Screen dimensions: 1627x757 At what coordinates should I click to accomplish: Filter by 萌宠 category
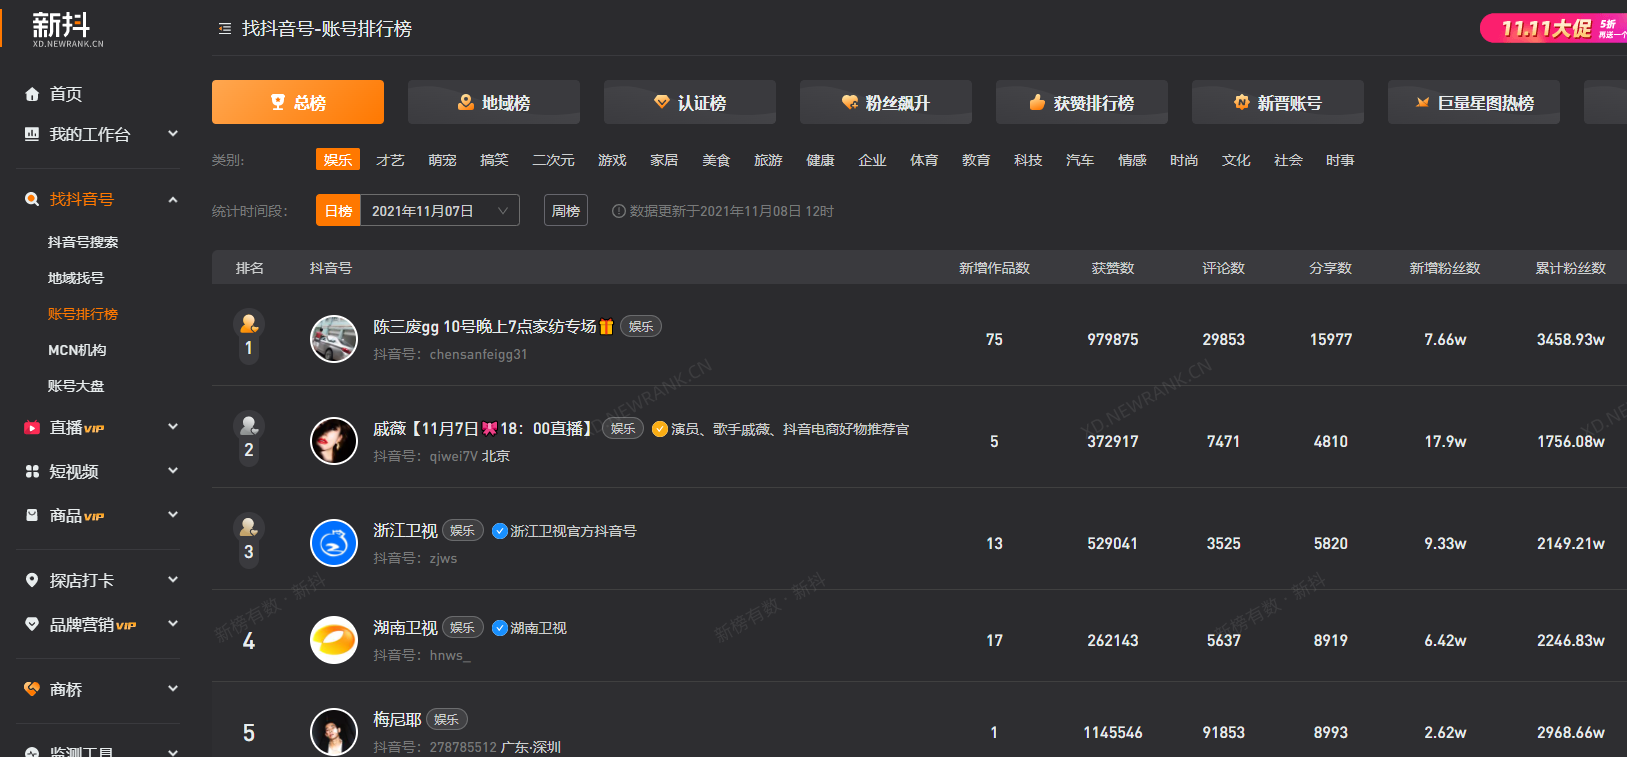point(442,160)
